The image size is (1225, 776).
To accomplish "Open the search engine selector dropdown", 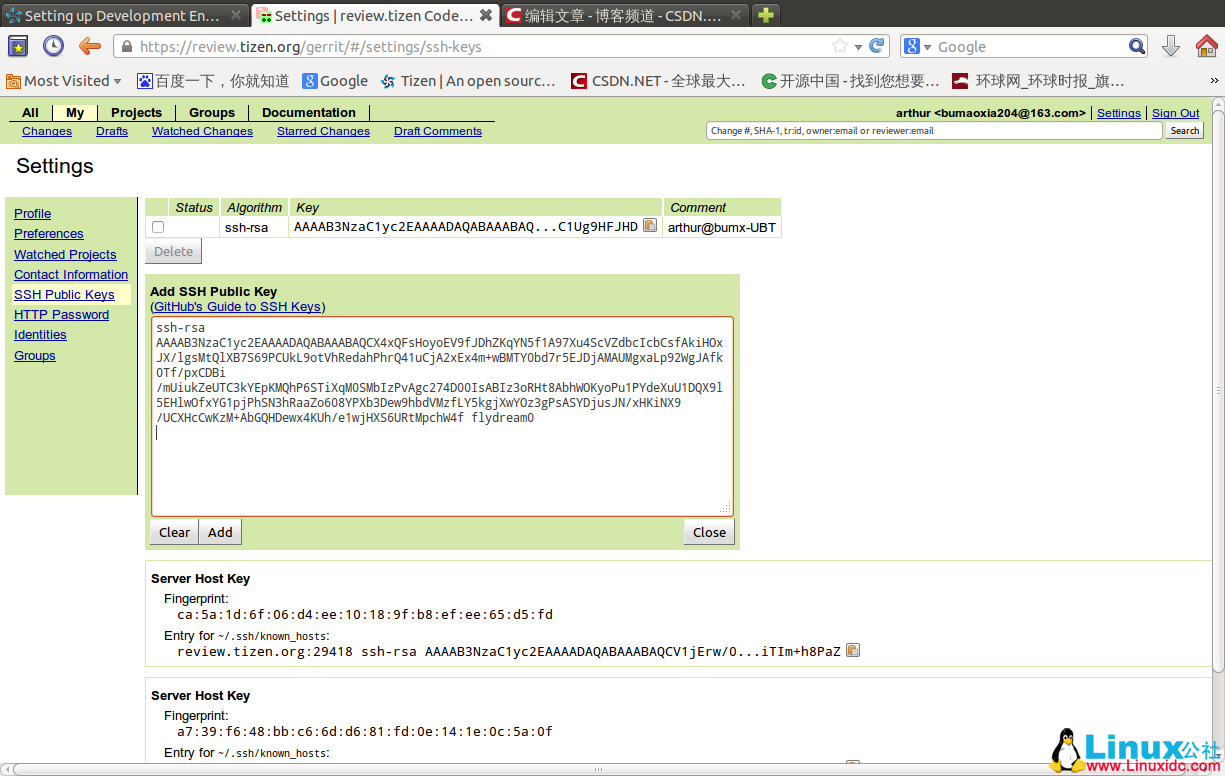I will coord(927,47).
